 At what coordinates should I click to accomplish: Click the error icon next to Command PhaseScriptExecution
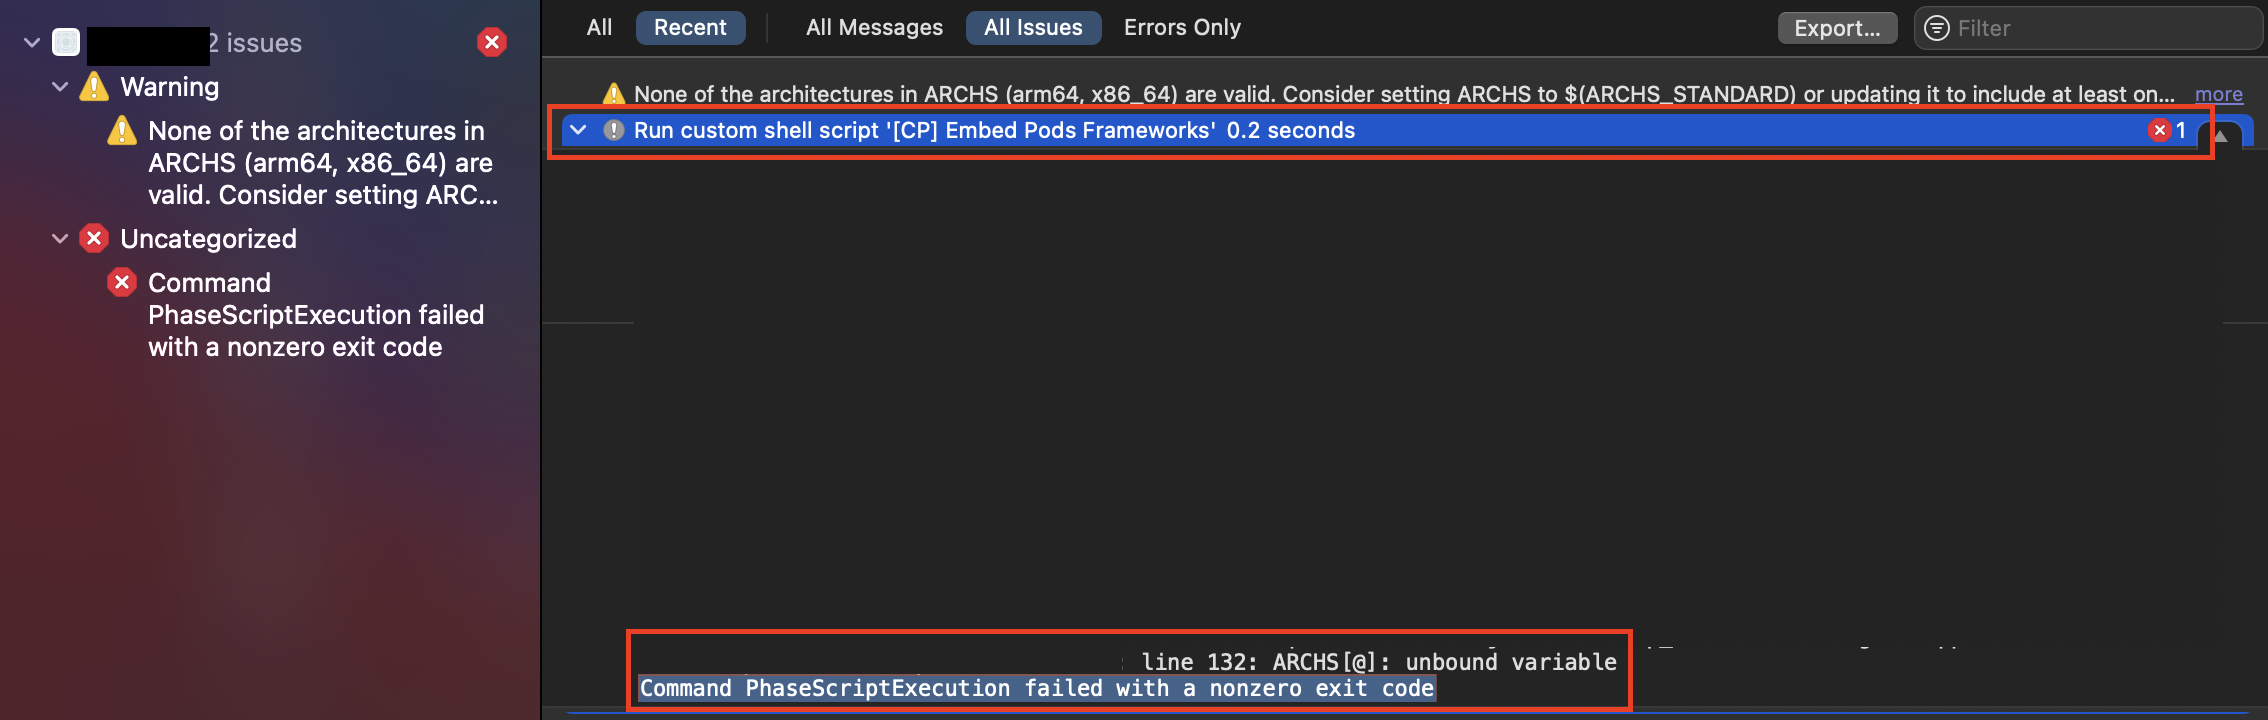121,283
